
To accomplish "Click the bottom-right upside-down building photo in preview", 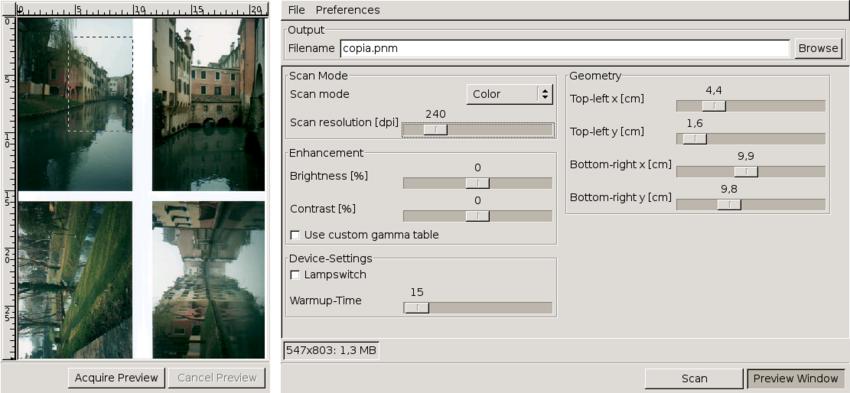I will (x=209, y=280).
